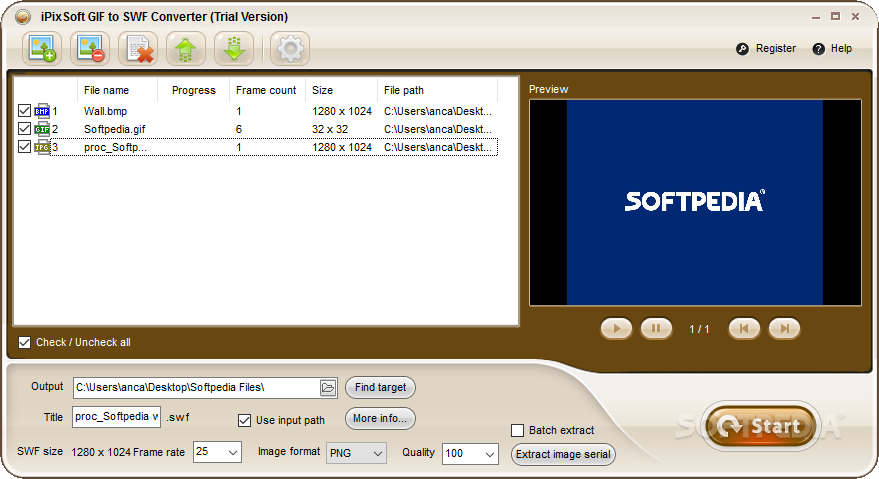Click the File path column header
This screenshot has height=479, width=879.
(x=437, y=90)
